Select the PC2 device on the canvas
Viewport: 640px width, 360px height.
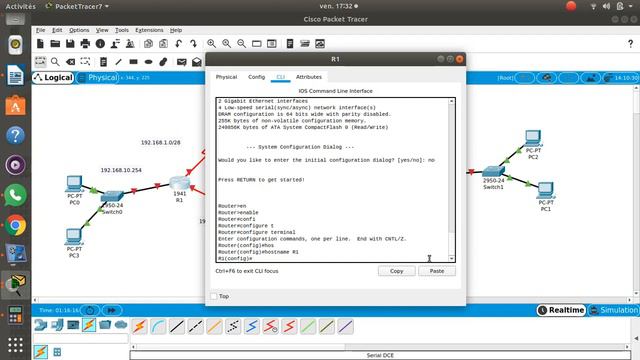coord(533,138)
